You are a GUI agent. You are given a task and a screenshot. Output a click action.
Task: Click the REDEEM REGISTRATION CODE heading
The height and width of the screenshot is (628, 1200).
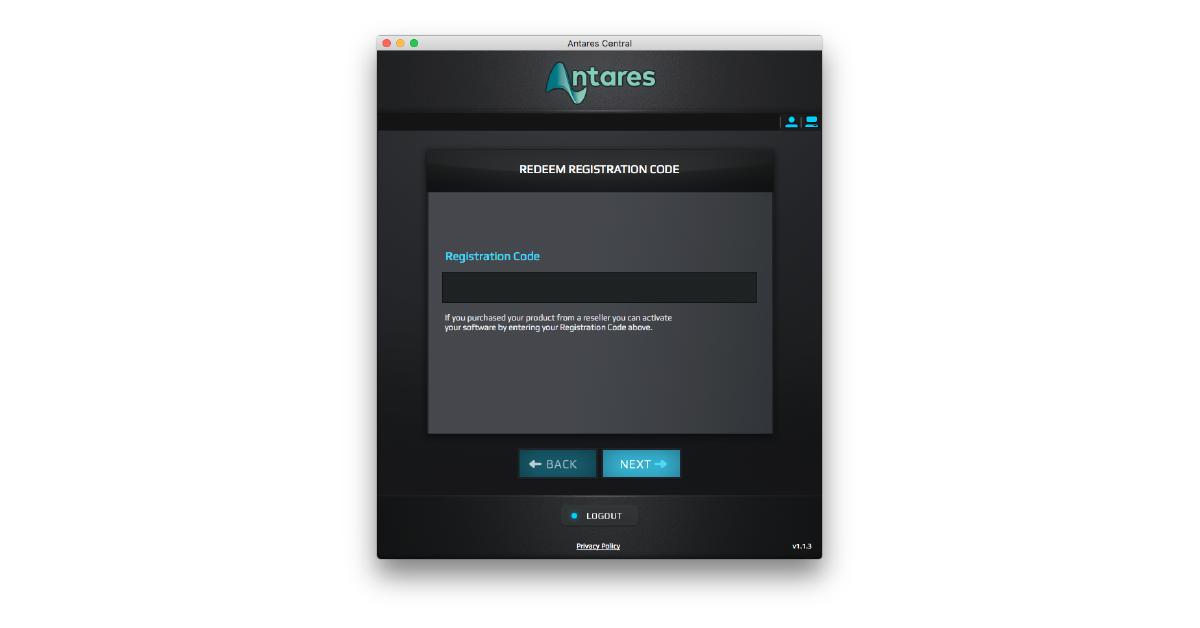[x=599, y=169]
